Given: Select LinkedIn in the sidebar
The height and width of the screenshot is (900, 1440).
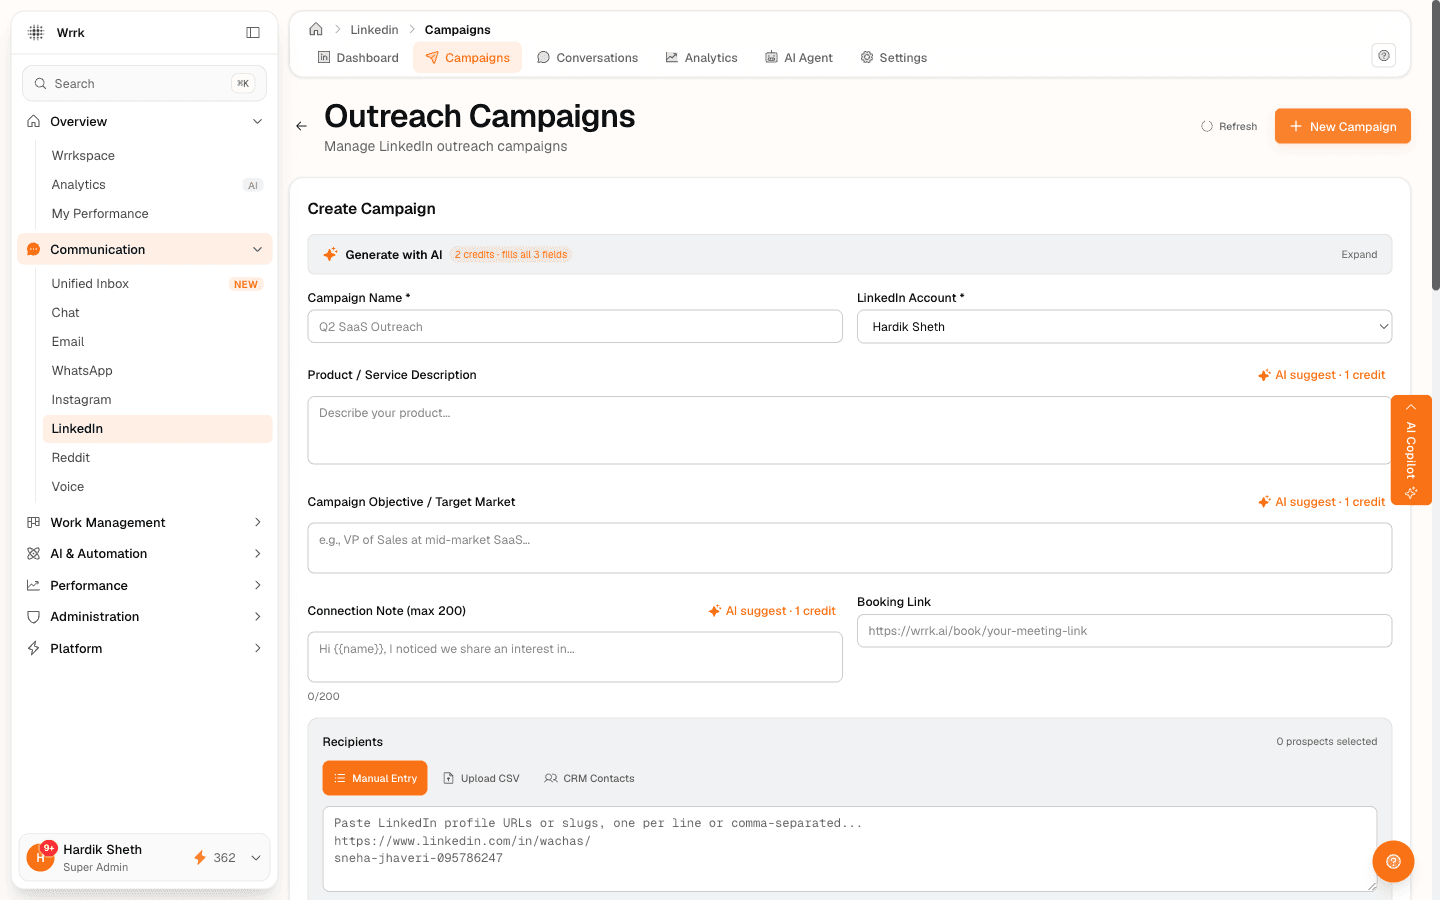Looking at the screenshot, I should pyautogui.click(x=157, y=429).
